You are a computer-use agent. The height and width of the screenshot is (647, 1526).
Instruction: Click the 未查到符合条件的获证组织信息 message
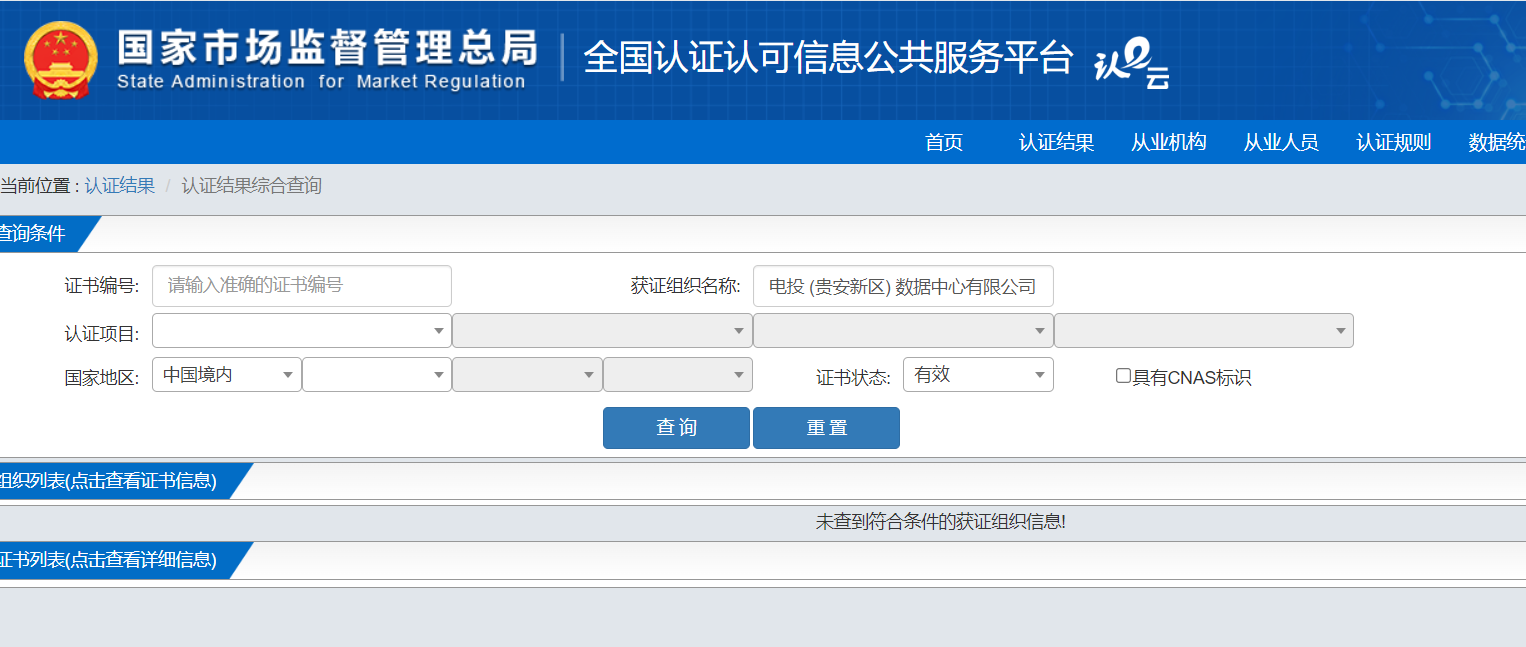click(940, 522)
